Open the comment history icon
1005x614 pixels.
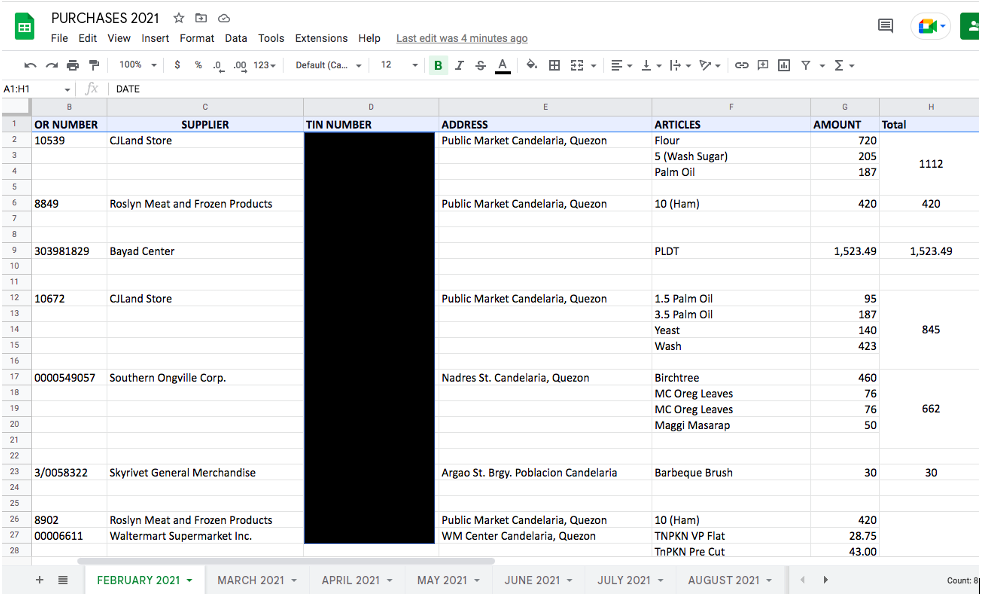pyautogui.click(x=885, y=26)
